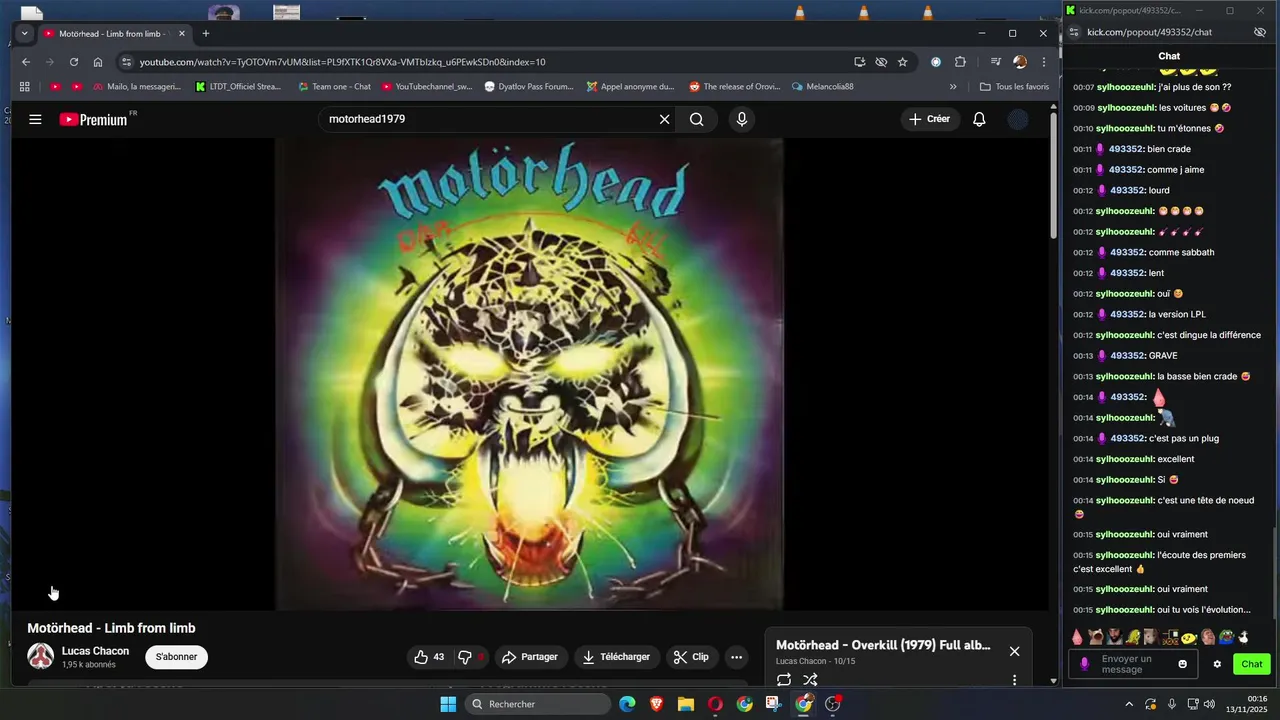This screenshot has height=720, width=1280.
Task: Open Microsoft Edge from the taskbar
Action: click(627, 704)
